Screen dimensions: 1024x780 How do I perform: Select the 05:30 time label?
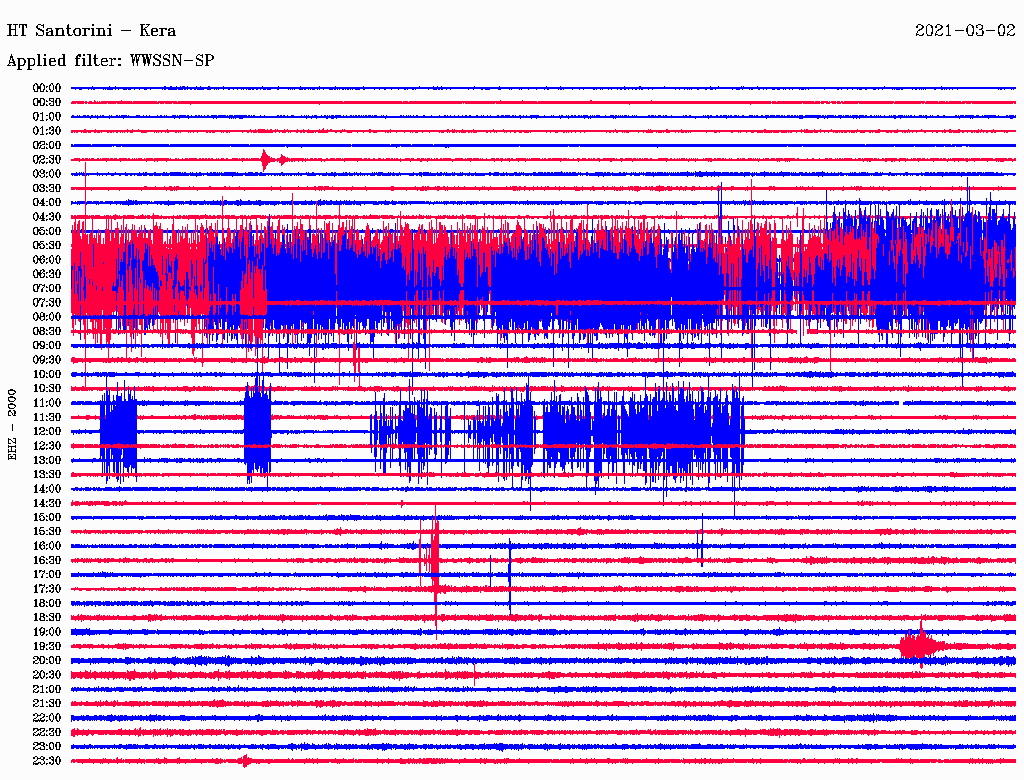click(47, 245)
